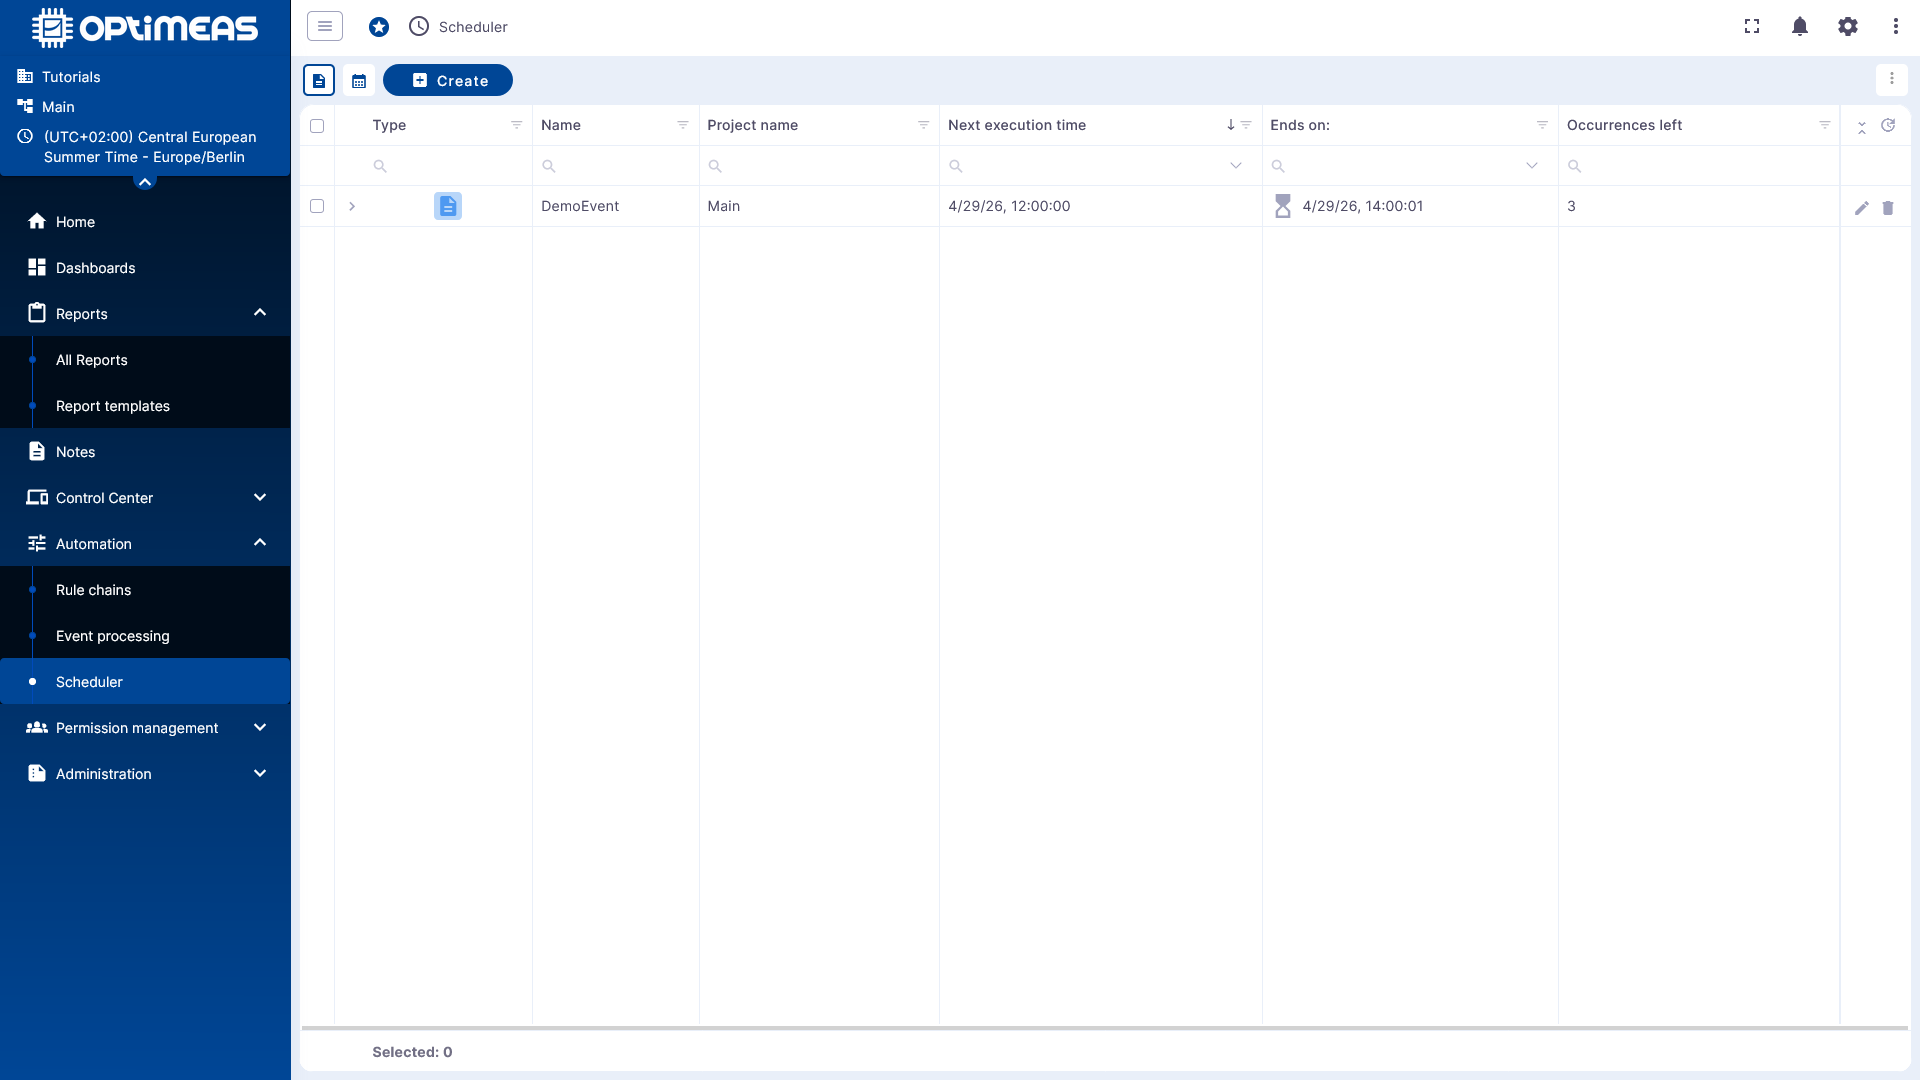
Task: Click the Occurrences left search field
Action: [x=1698, y=166]
